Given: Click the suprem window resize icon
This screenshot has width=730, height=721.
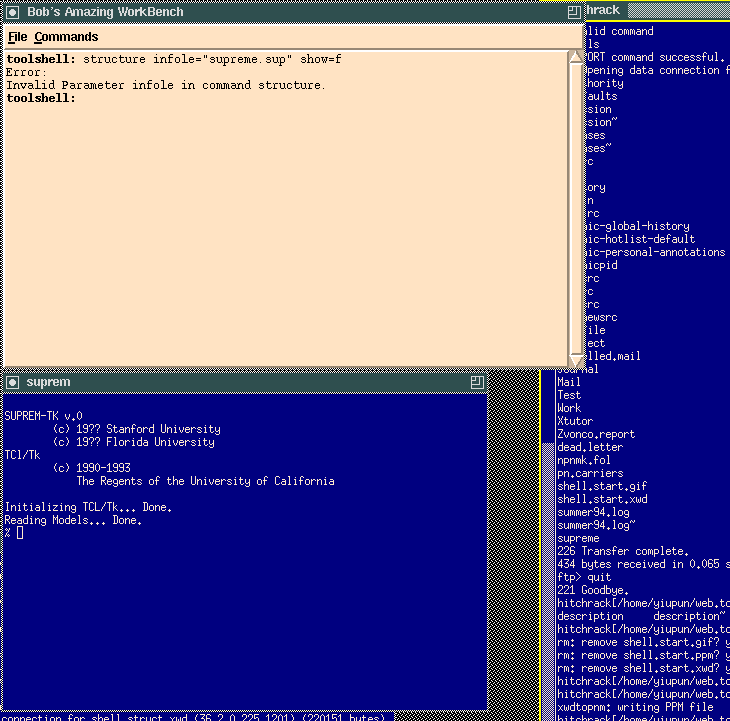Looking at the screenshot, I should (x=477, y=382).
